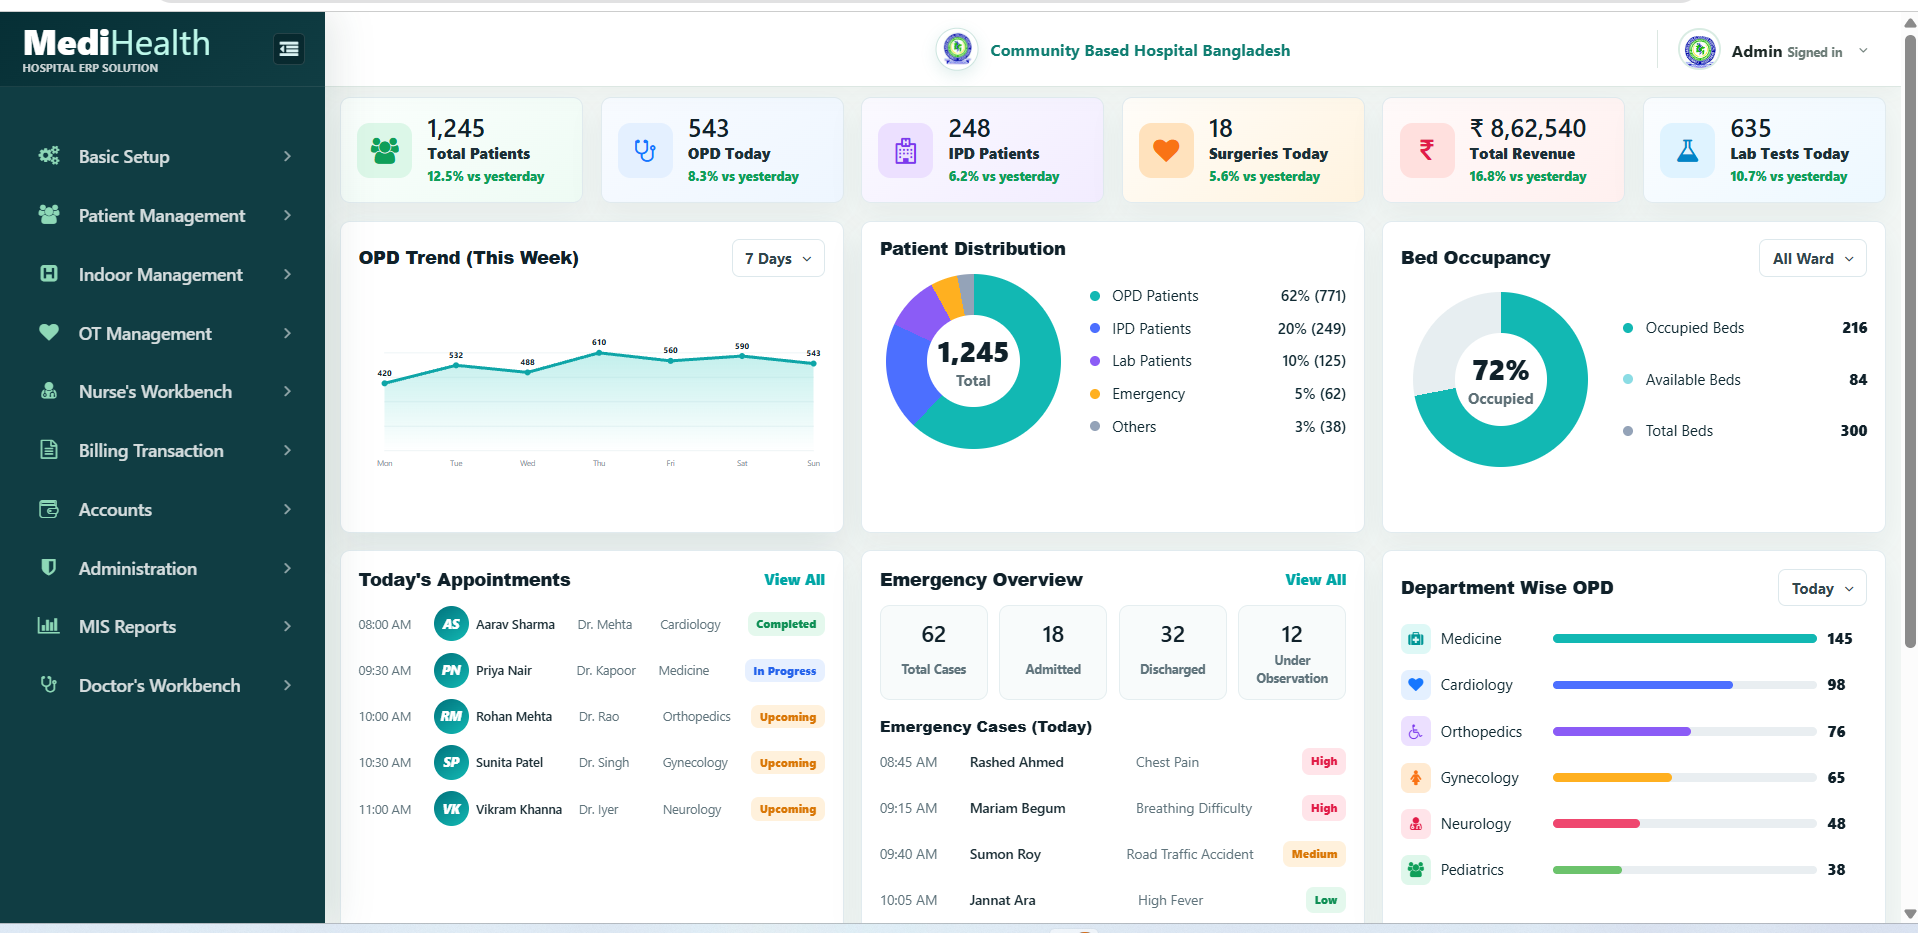
Task: Click the Cardiology heart department icon
Action: 1415,684
